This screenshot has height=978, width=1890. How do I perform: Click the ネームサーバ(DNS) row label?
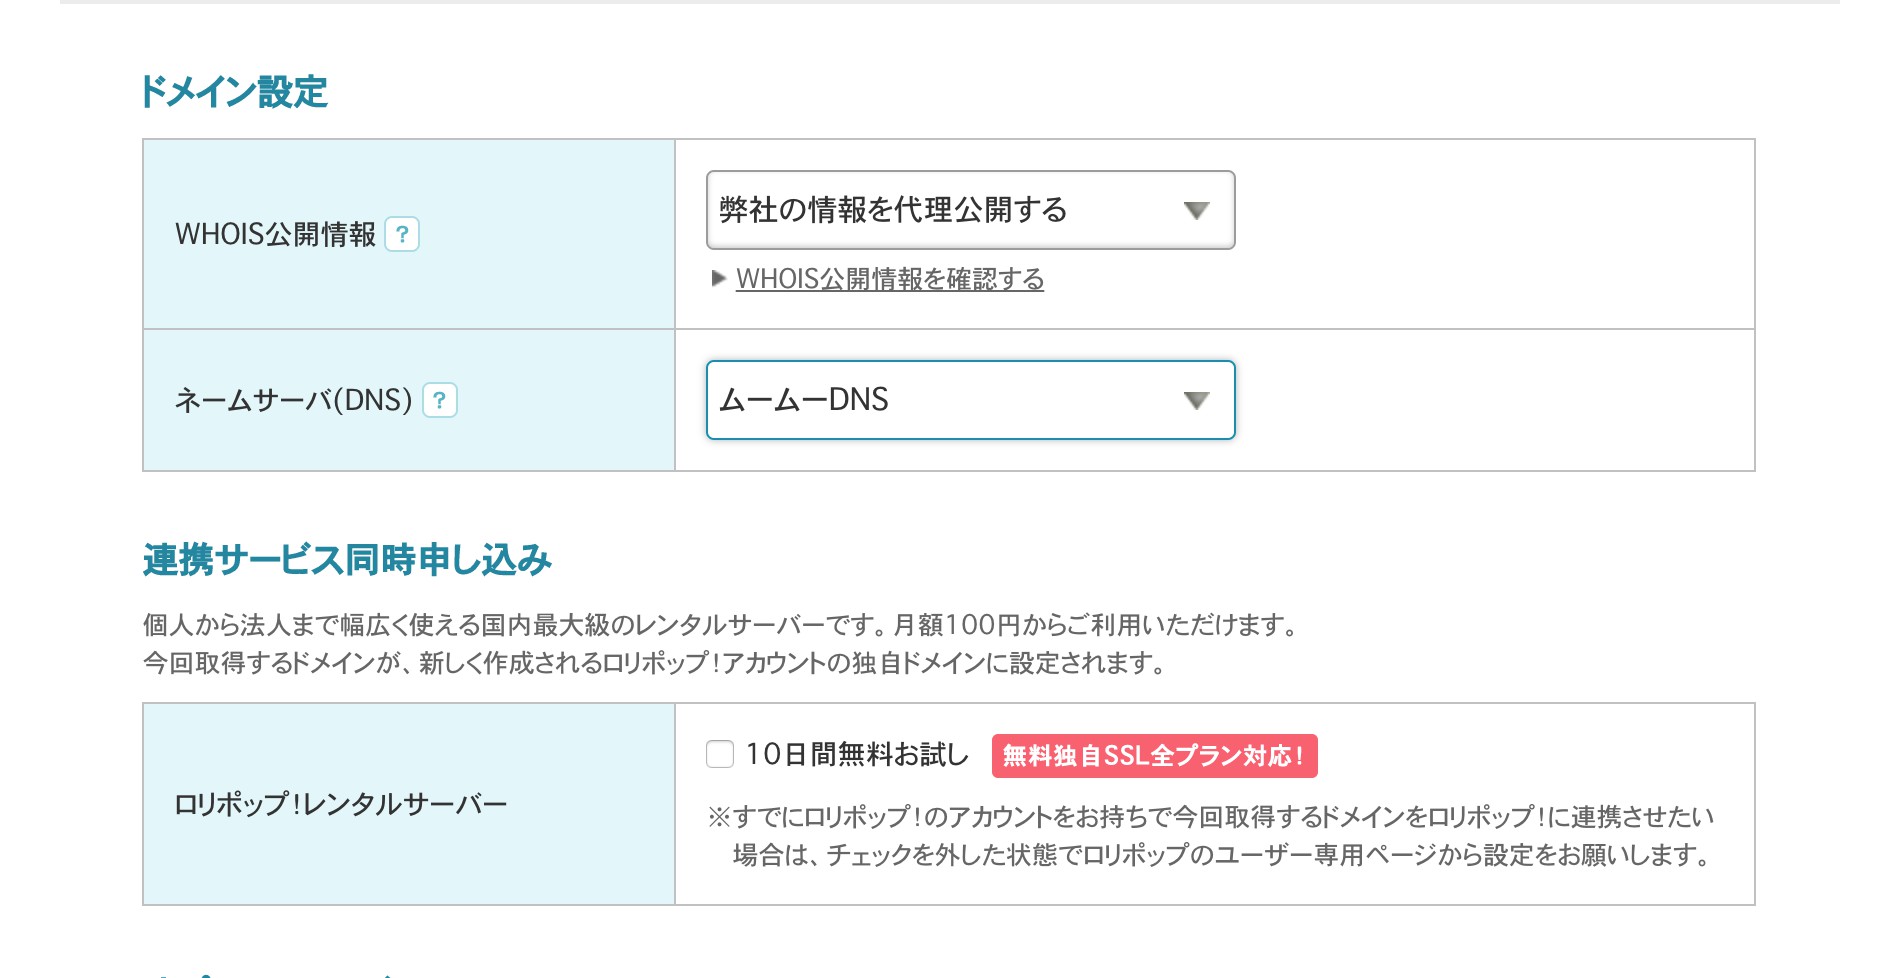click(293, 400)
